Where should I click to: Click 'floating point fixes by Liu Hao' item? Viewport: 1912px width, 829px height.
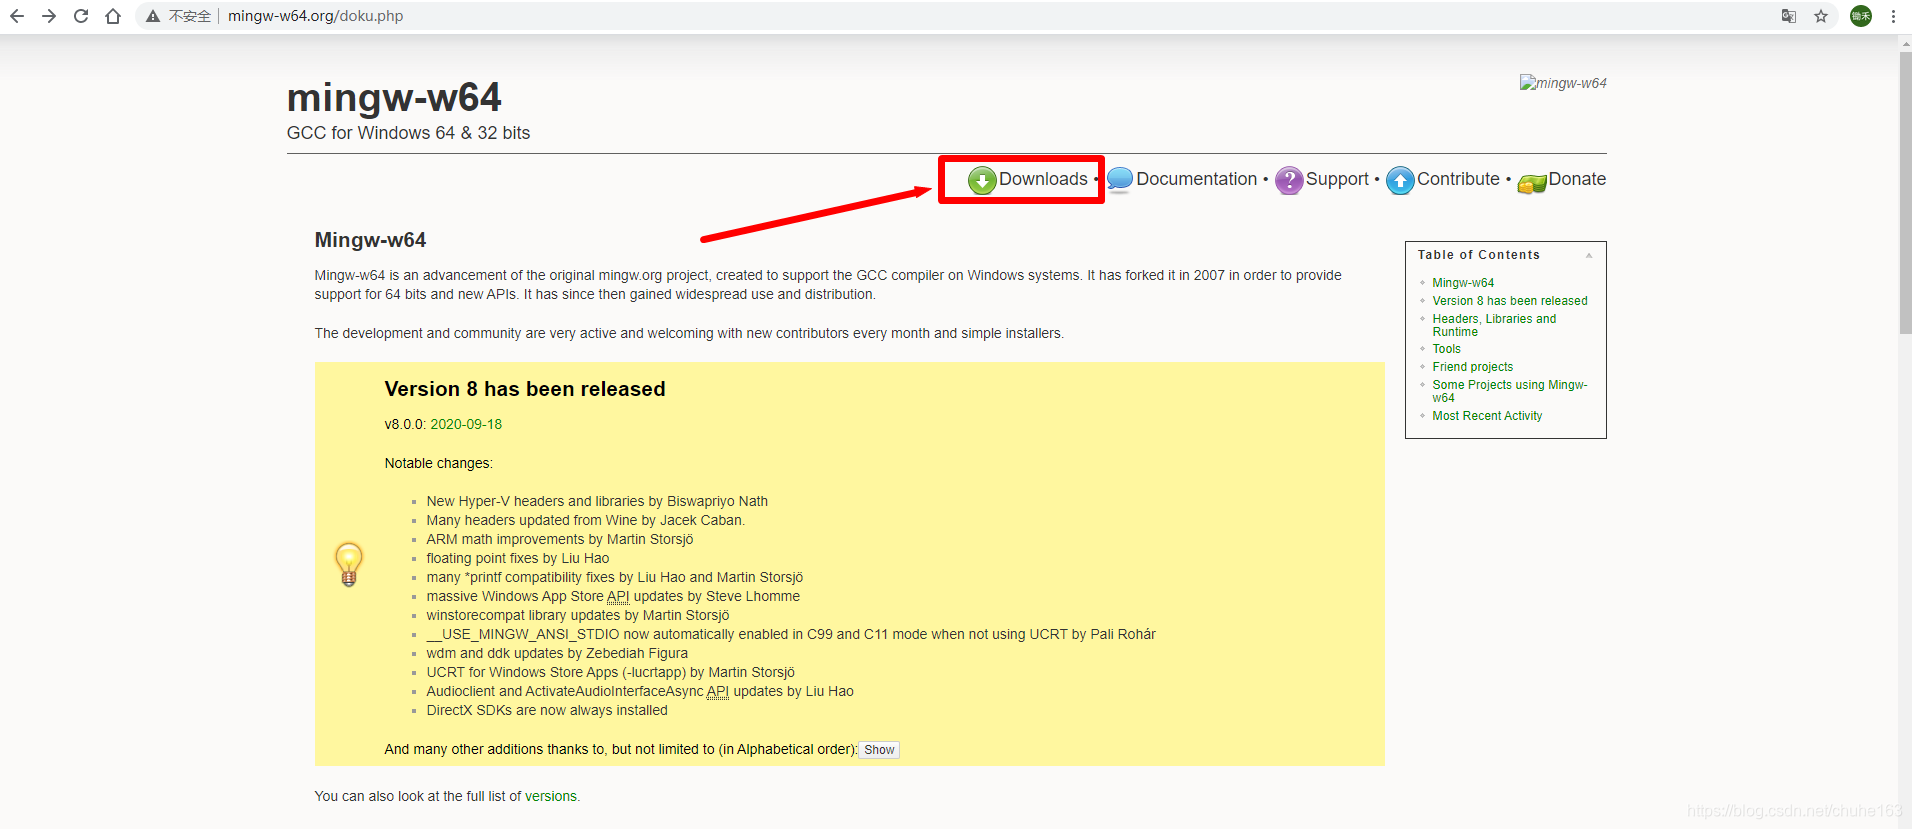click(x=518, y=558)
